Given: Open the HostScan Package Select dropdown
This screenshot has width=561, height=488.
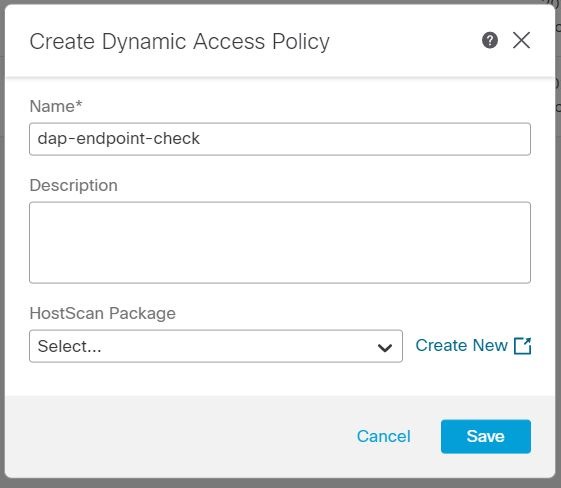Looking at the screenshot, I should coord(216,346).
